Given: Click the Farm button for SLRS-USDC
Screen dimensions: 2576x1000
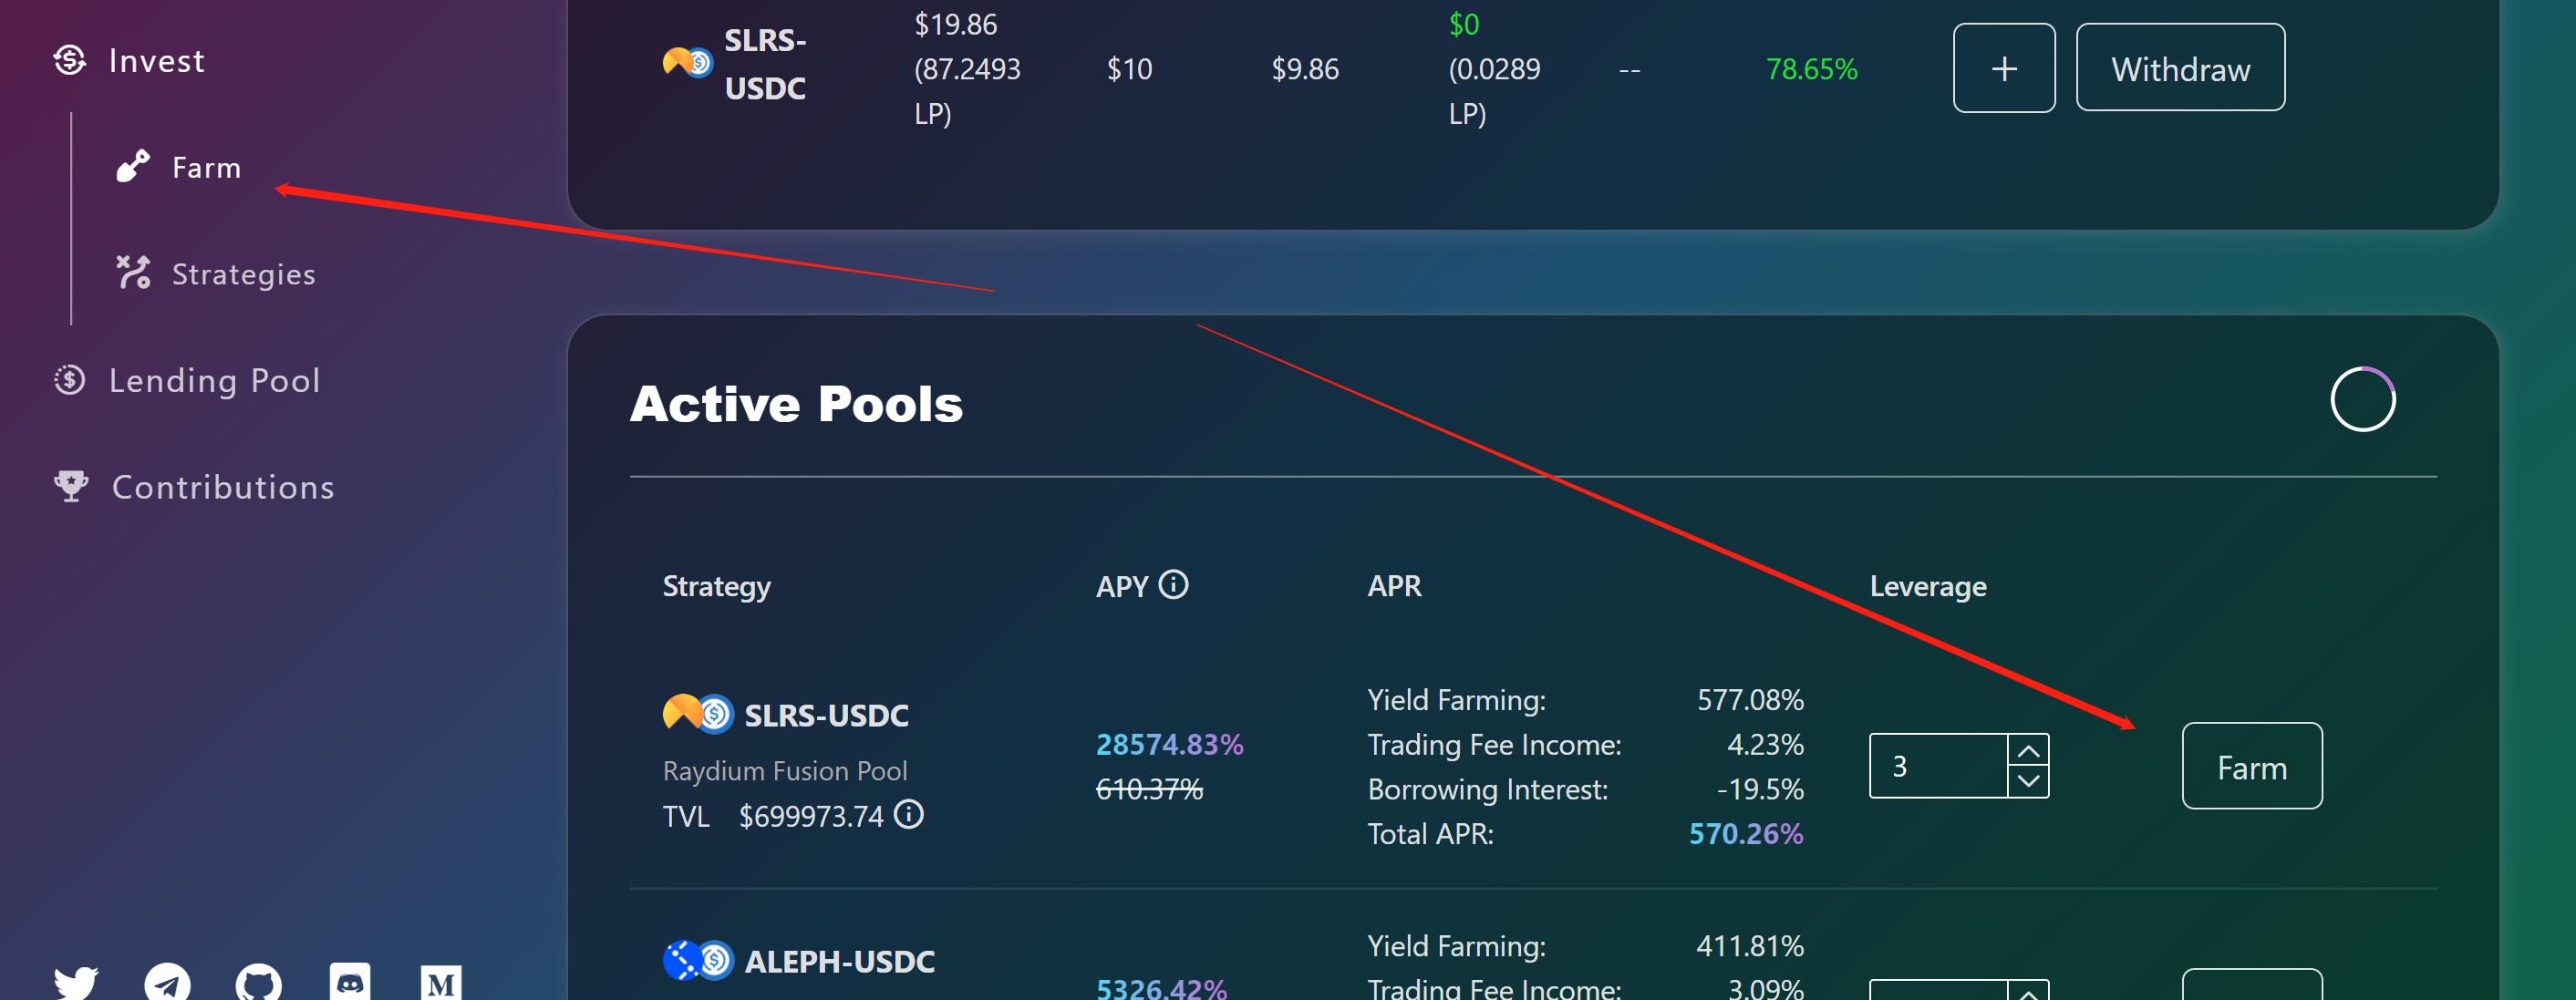Looking at the screenshot, I should (x=2251, y=767).
